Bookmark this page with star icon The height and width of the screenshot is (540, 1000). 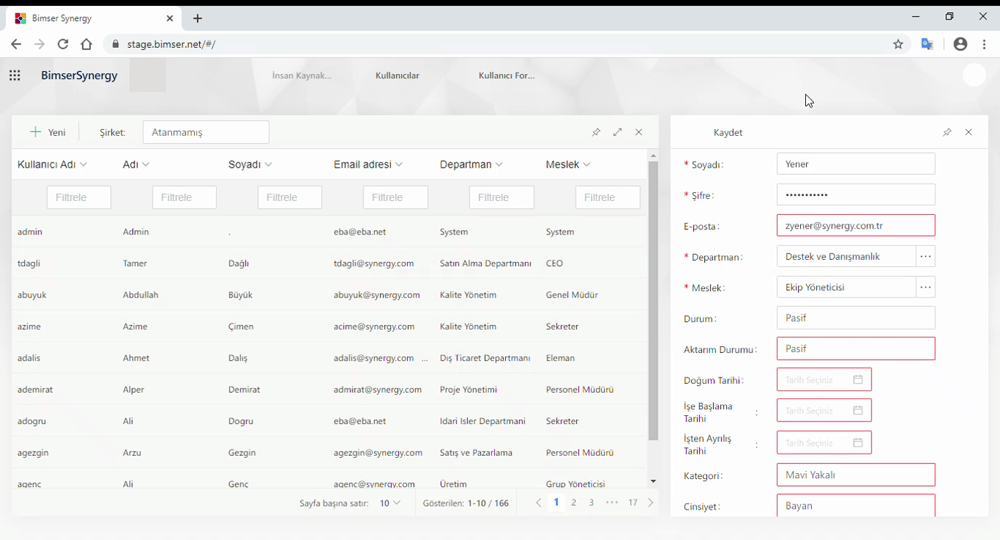tap(898, 44)
